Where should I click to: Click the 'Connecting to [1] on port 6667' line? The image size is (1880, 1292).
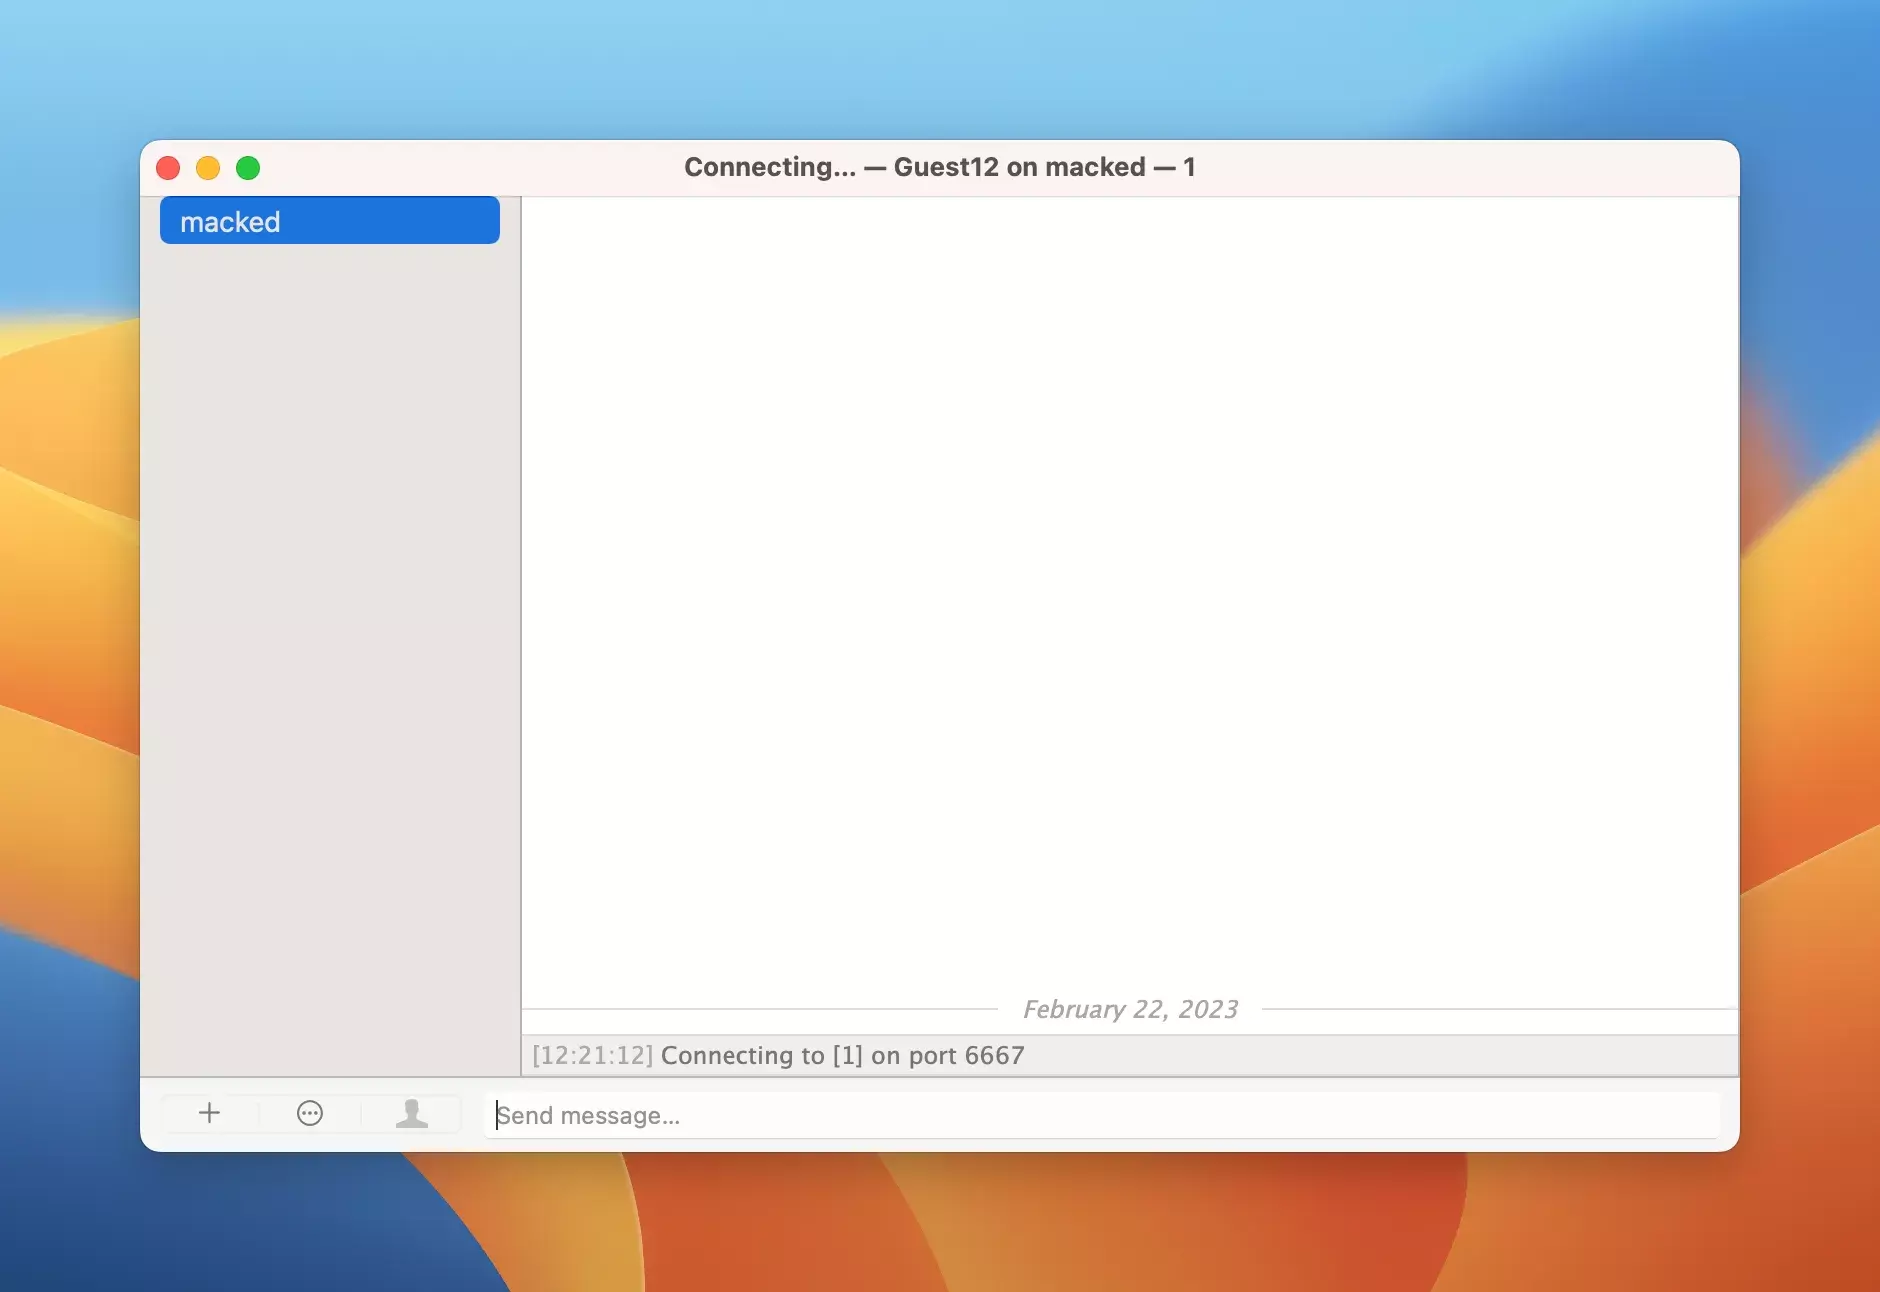(842, 1056)
